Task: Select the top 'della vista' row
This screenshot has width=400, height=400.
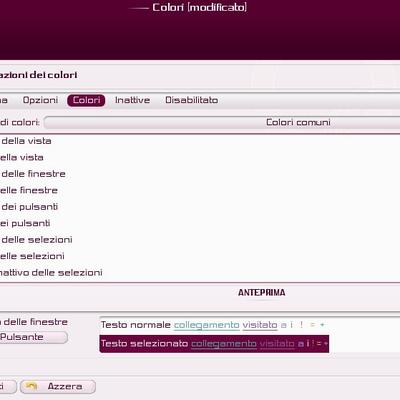Action: pos(200,141)
